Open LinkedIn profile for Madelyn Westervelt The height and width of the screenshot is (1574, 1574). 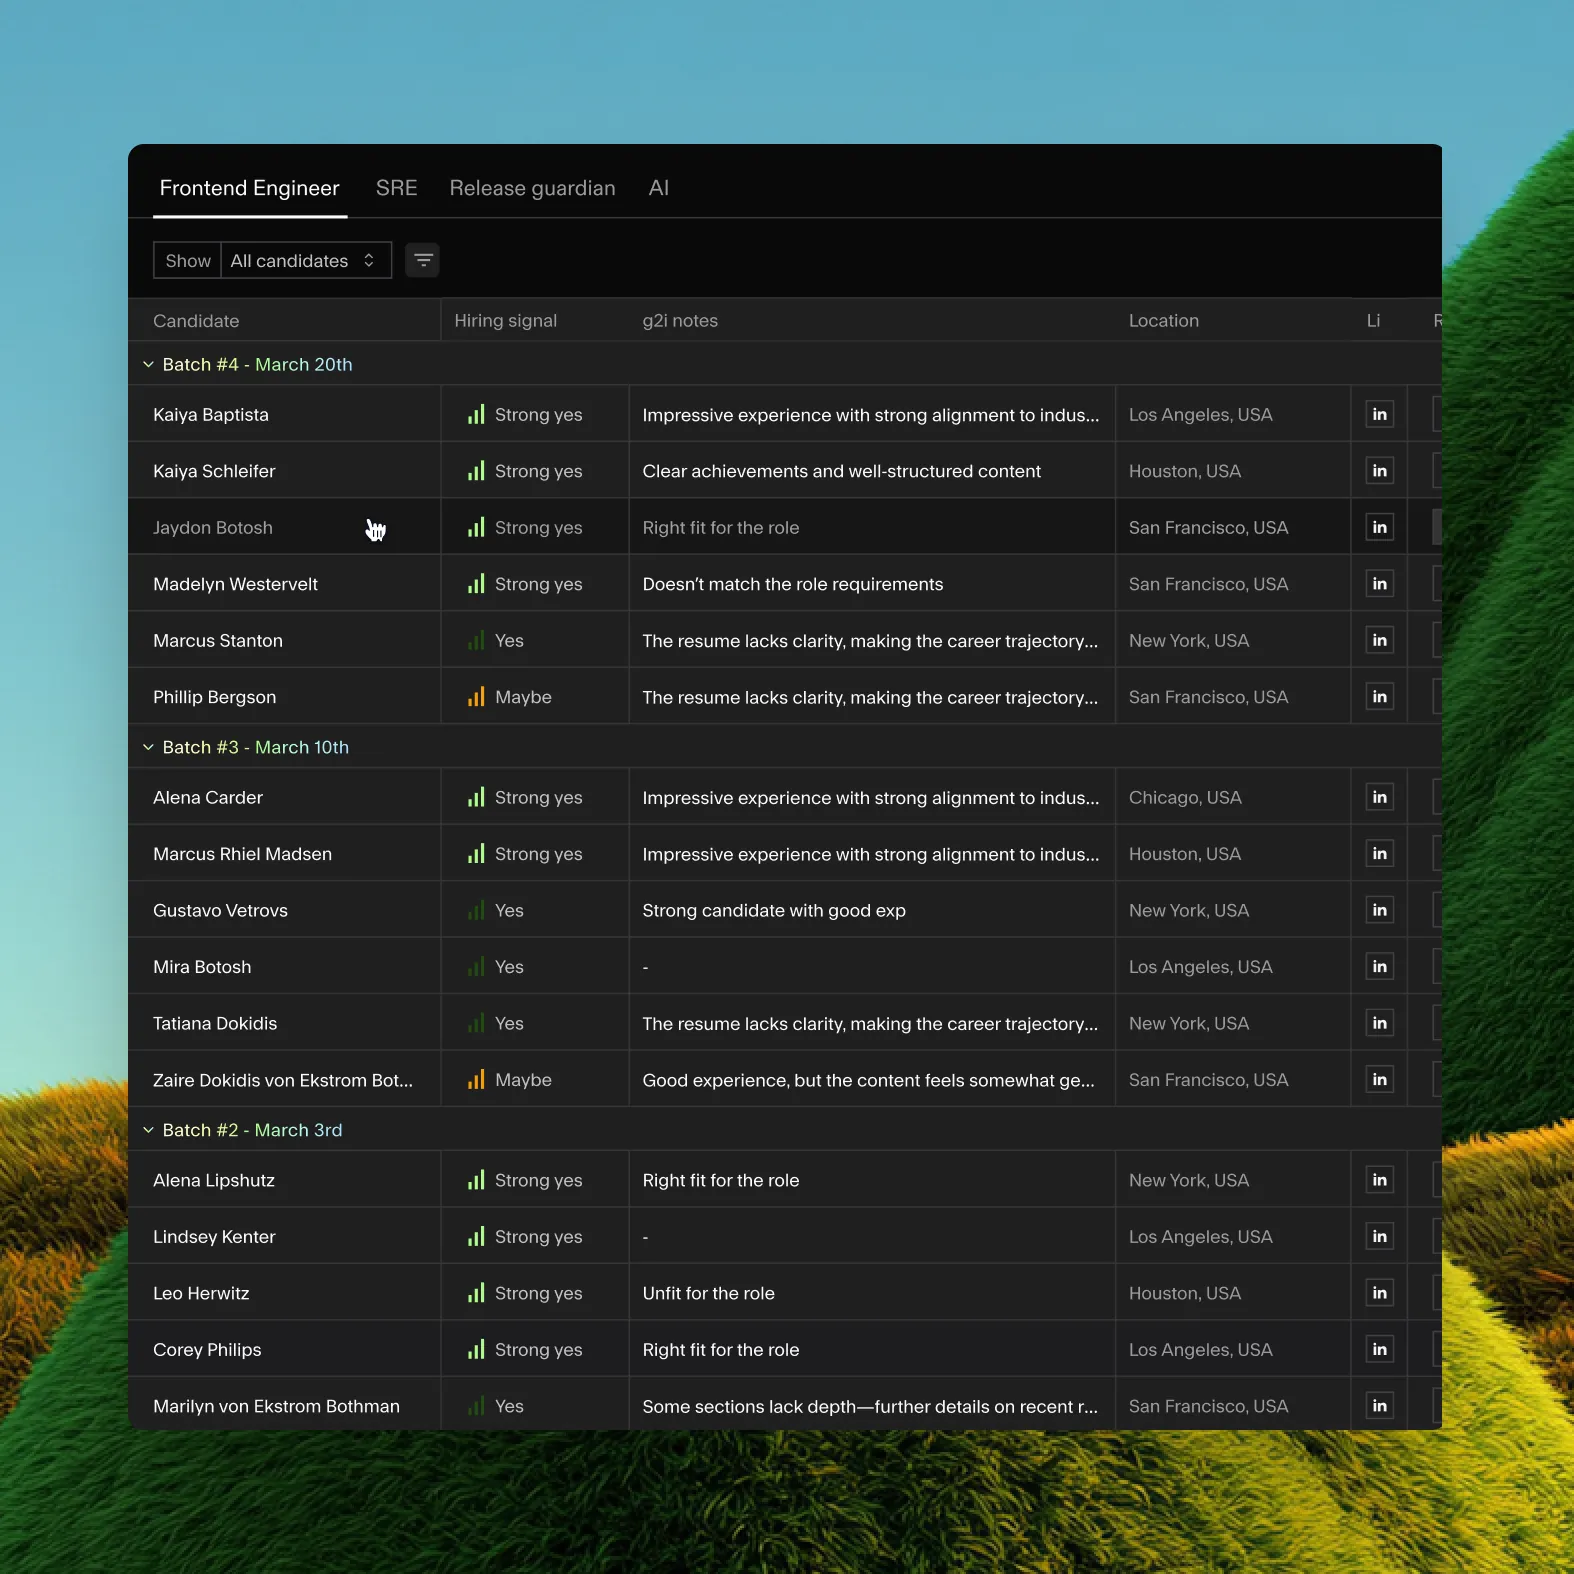(1379, 584)
